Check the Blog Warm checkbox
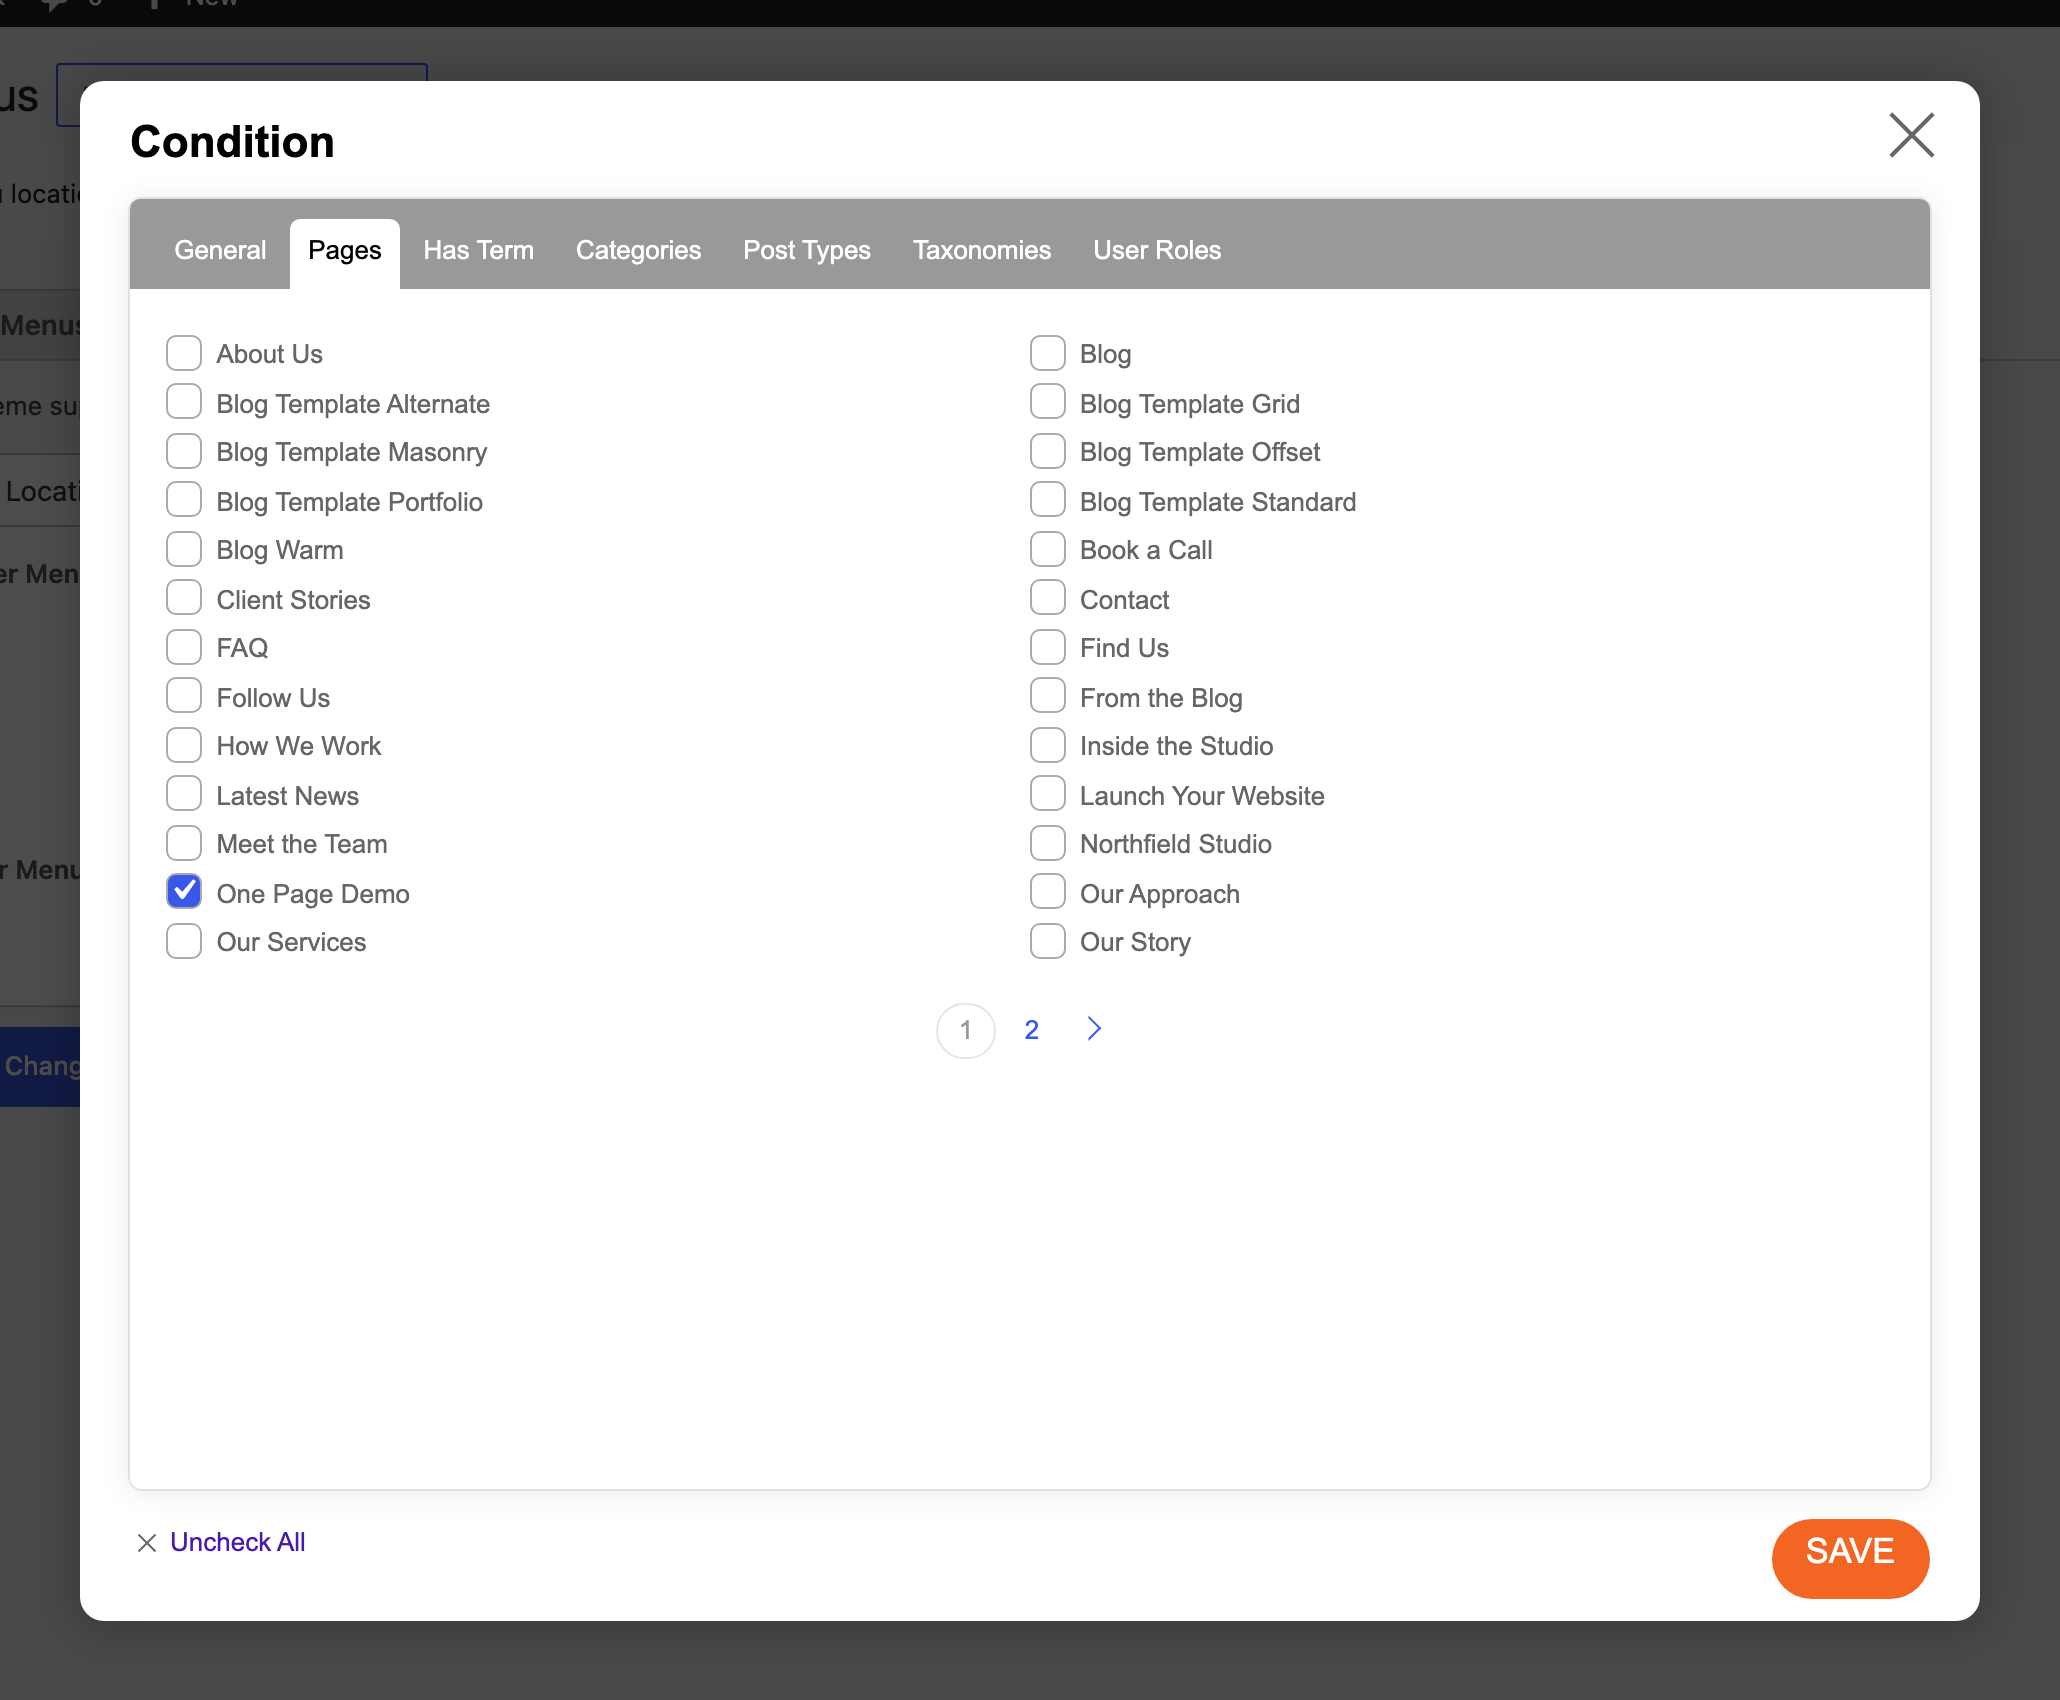Screen dimensions: 2060x1700 (x=184, y=549)
